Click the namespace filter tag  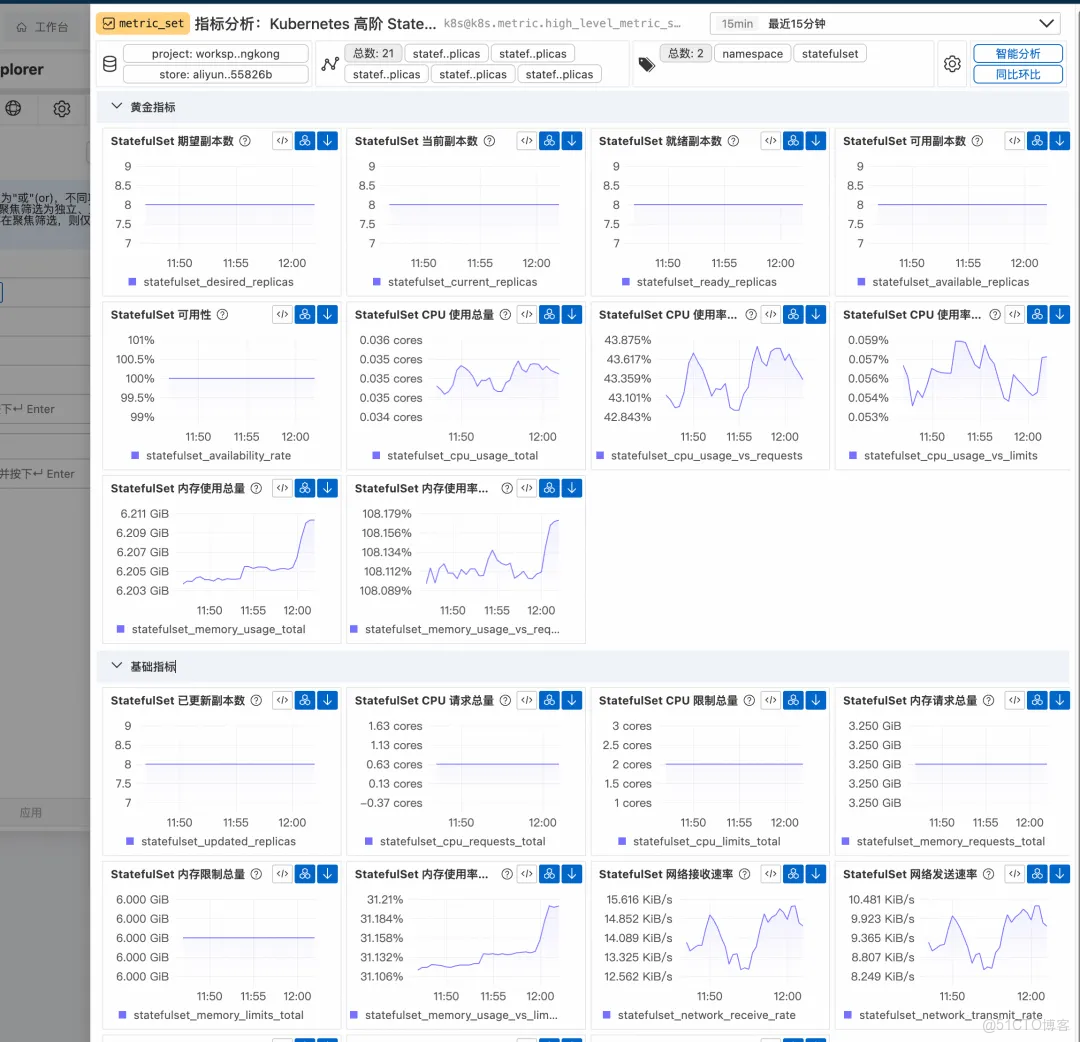[x=752, y=53]
